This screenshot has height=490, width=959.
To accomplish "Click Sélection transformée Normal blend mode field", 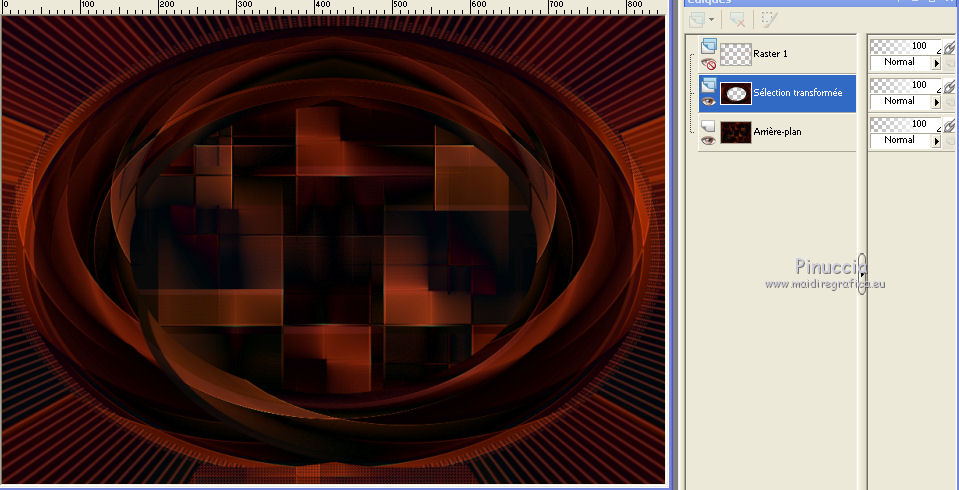I will pyautogui.click(x=900, y=102).
